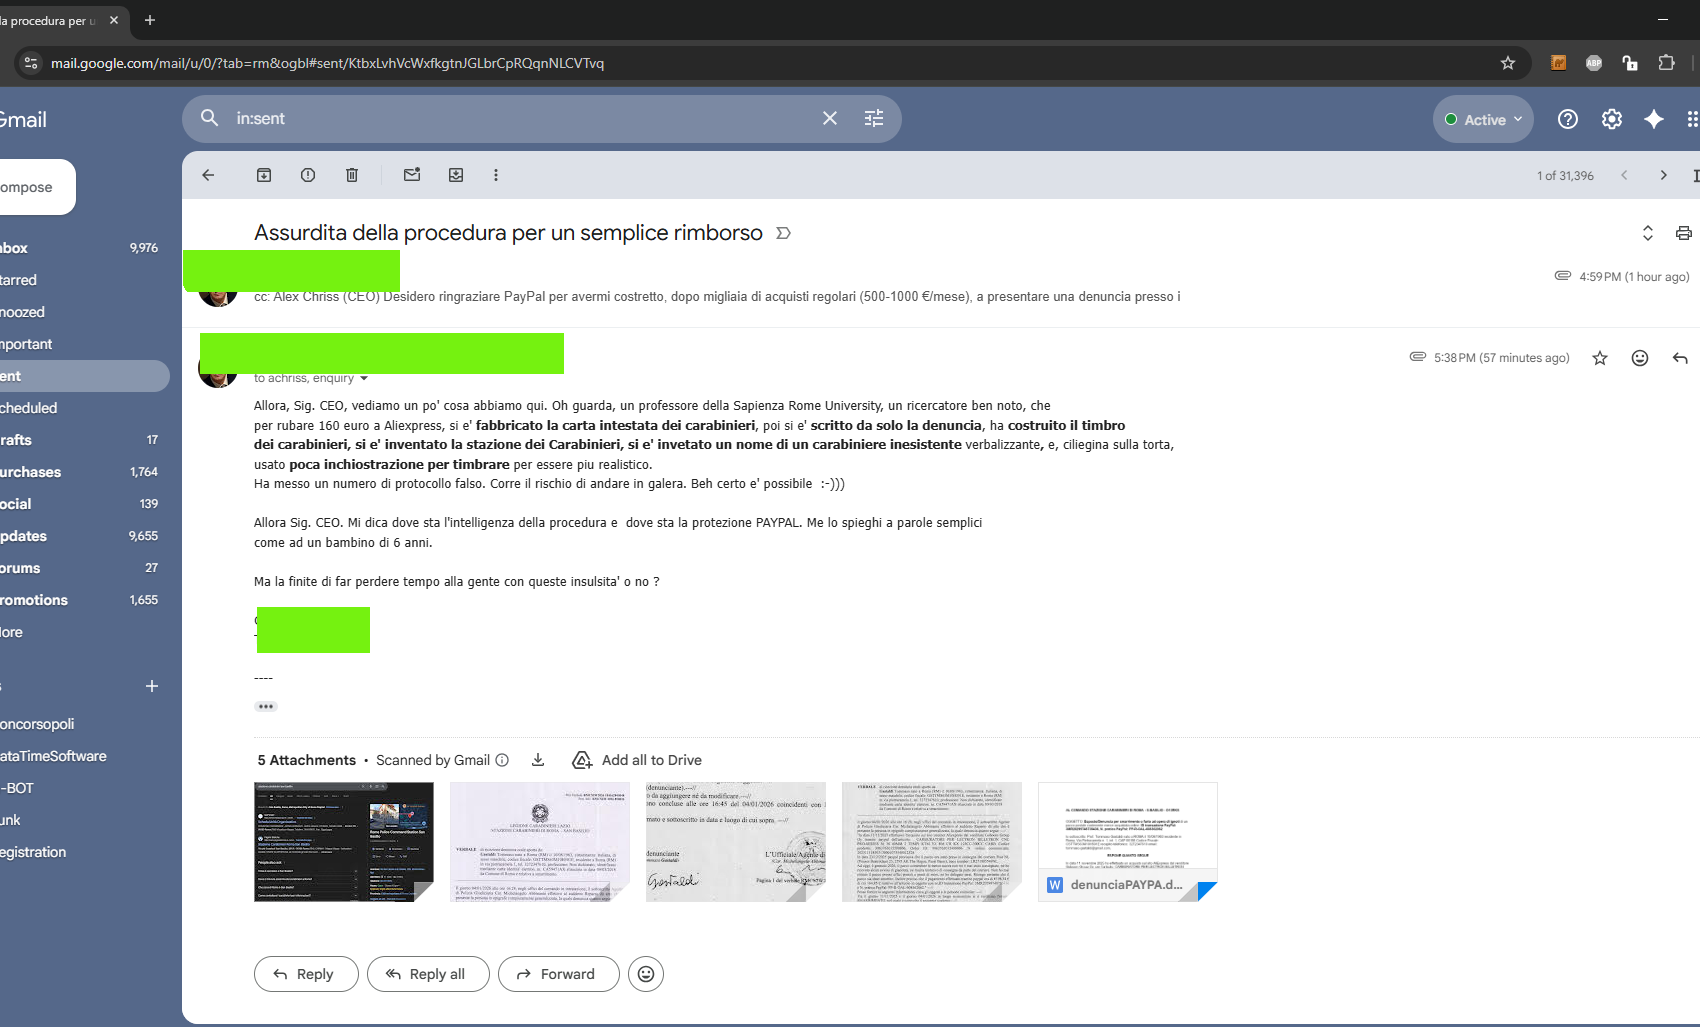View site information in the address bar
This screenshot has height=1027, width=1700.
click(31, 63)
